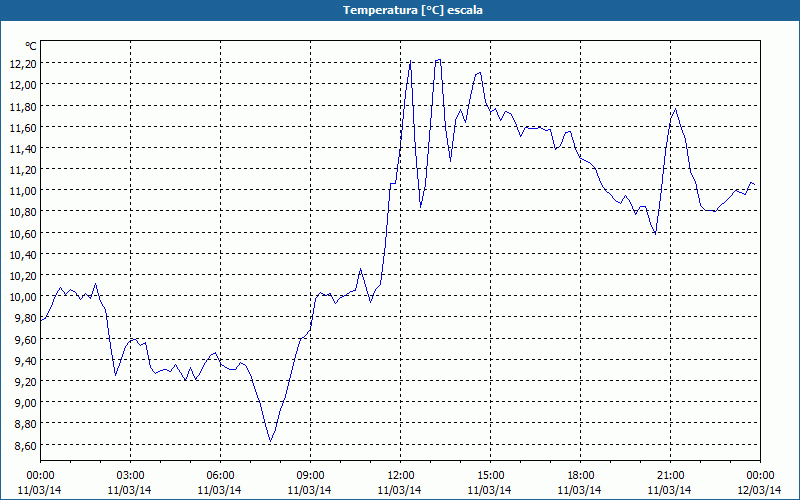Click the 11/03/14 date under 21:00
Image resolution: width=800 pixels, height=500 pixels.
670,490
